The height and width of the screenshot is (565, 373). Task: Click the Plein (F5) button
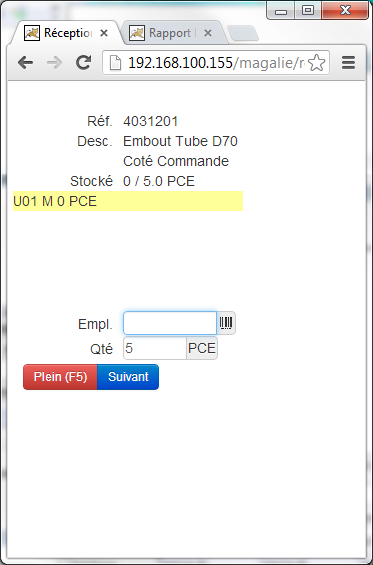pyautogui.click(x=60, y=377)
